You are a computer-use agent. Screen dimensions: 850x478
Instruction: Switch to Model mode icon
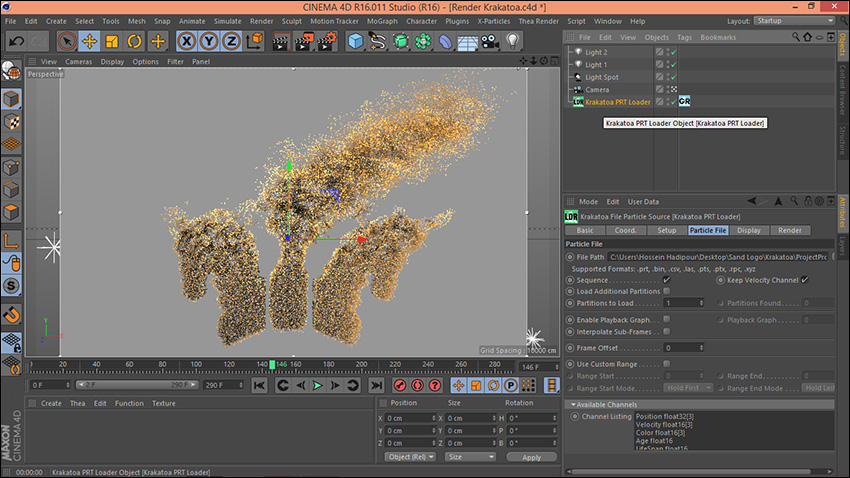11,99
